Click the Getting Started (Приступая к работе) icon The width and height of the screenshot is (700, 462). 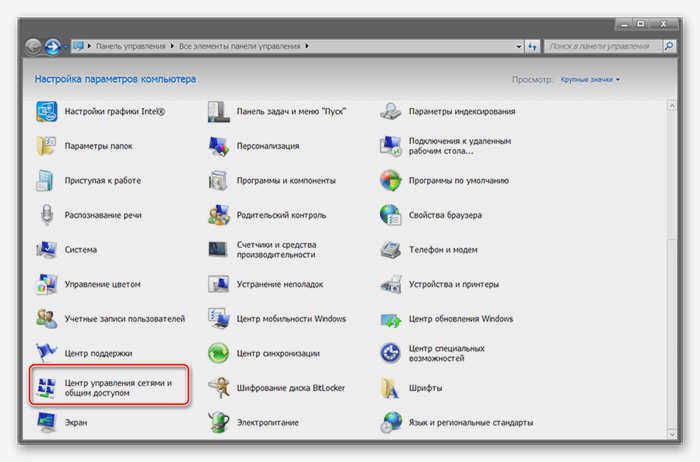pyautogui.click(x=46, y=180)
